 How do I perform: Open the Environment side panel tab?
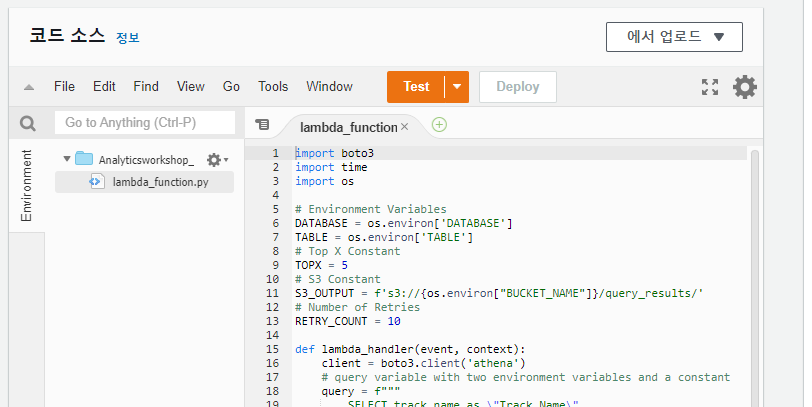(x=26, y=185)
